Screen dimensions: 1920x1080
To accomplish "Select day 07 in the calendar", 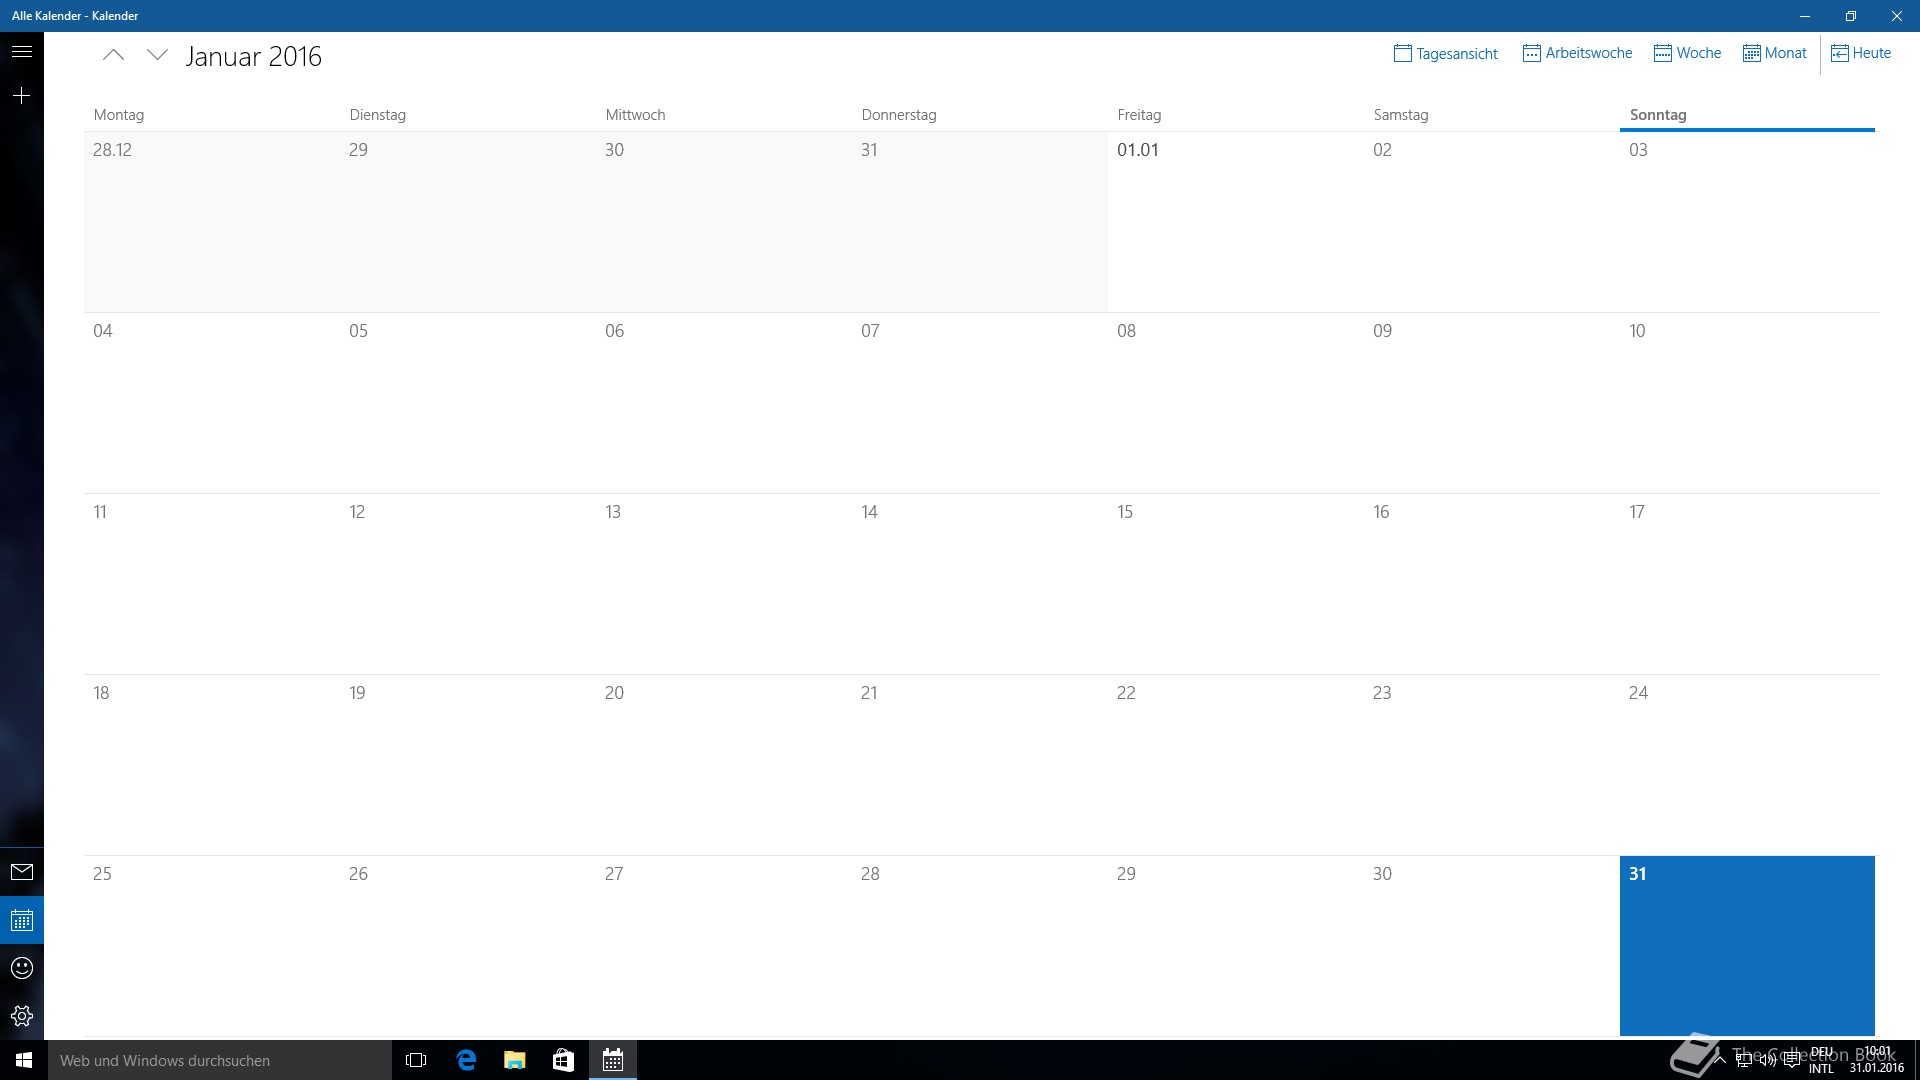I will click(980, 403).
